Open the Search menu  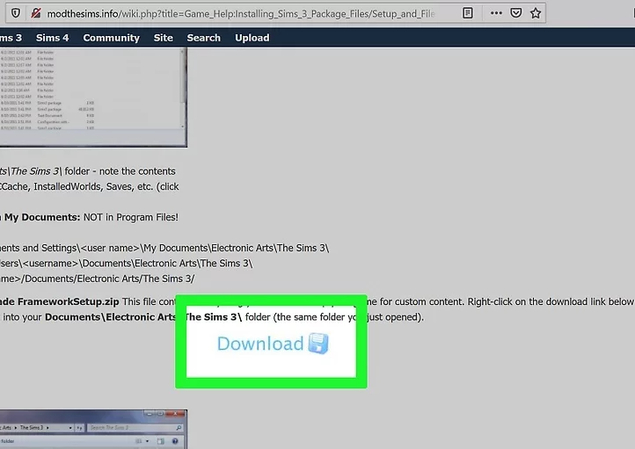click(204, 38)
